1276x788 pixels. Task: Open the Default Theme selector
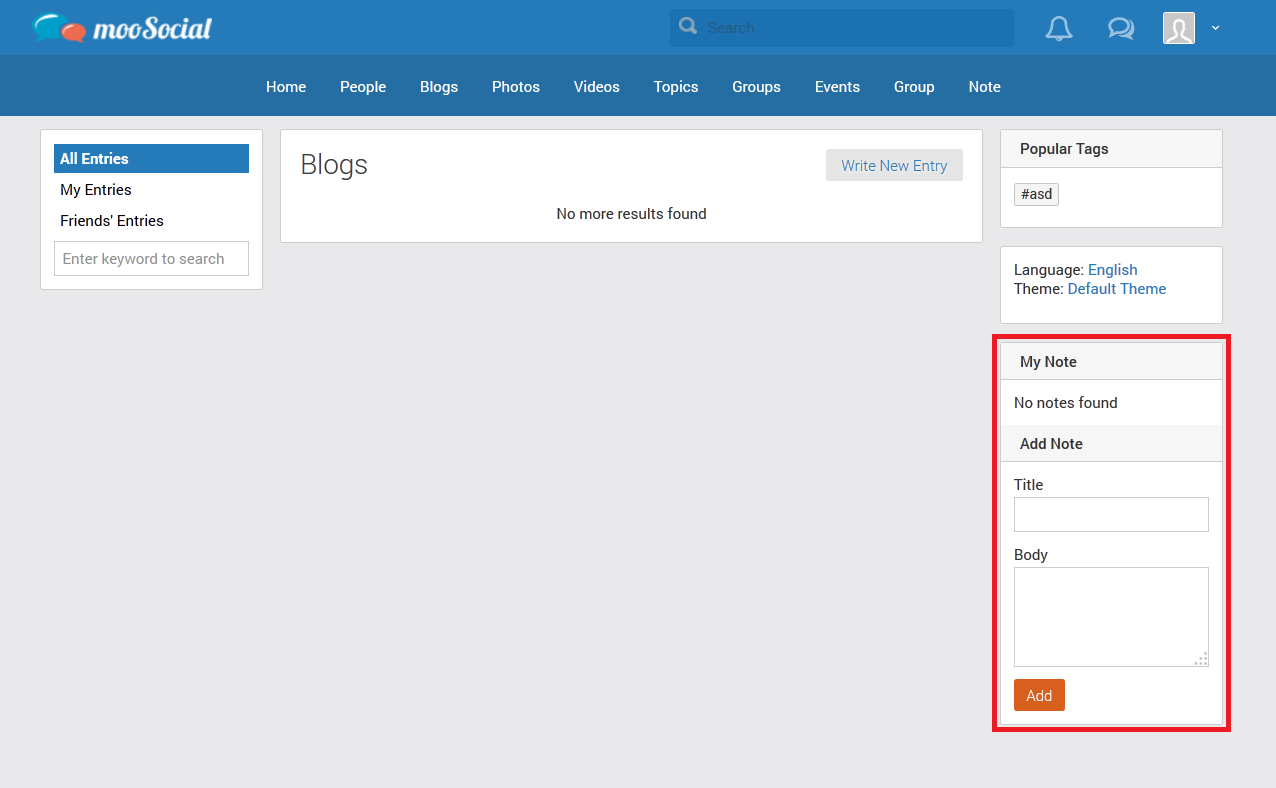(1116, 289)
